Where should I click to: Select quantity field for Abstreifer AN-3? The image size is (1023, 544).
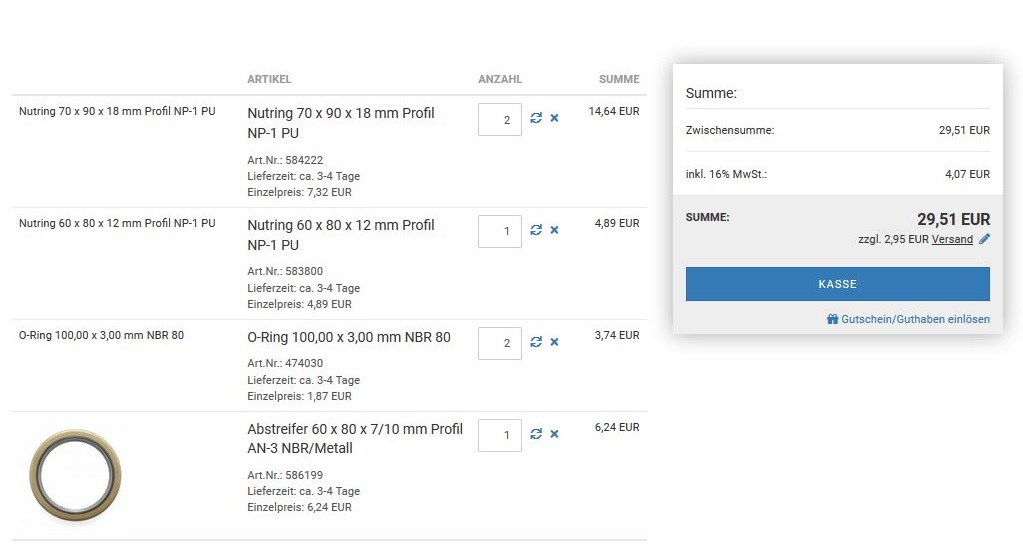500,435
